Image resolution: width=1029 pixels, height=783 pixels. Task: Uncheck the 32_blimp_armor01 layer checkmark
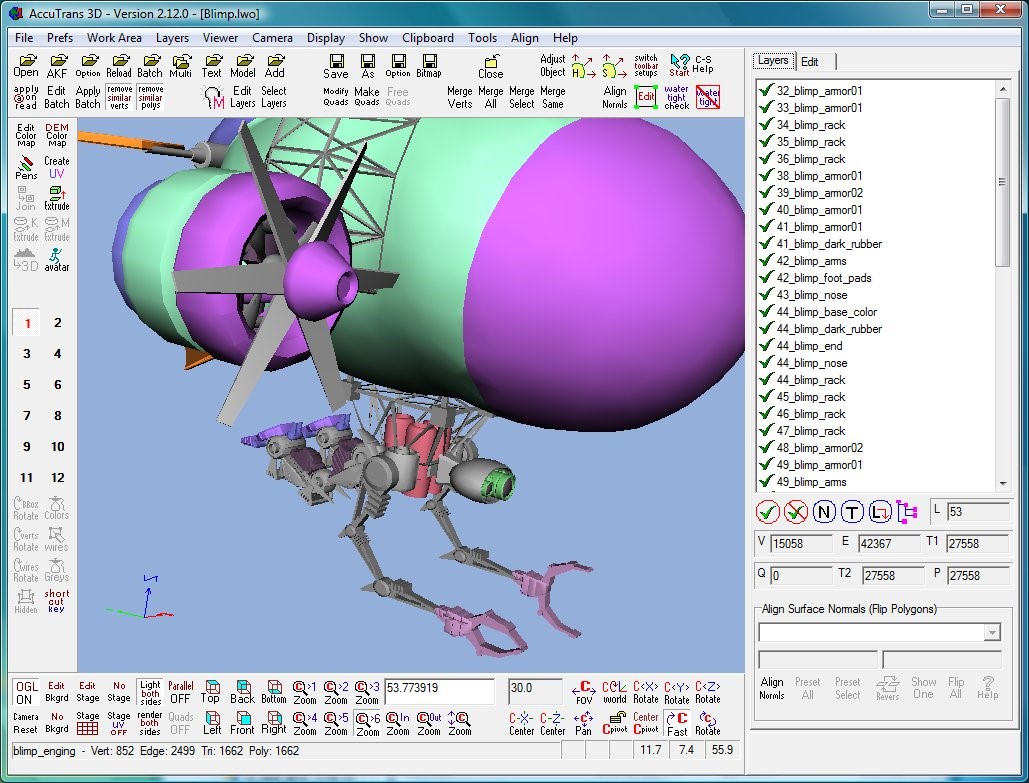(x=766, y=90)
